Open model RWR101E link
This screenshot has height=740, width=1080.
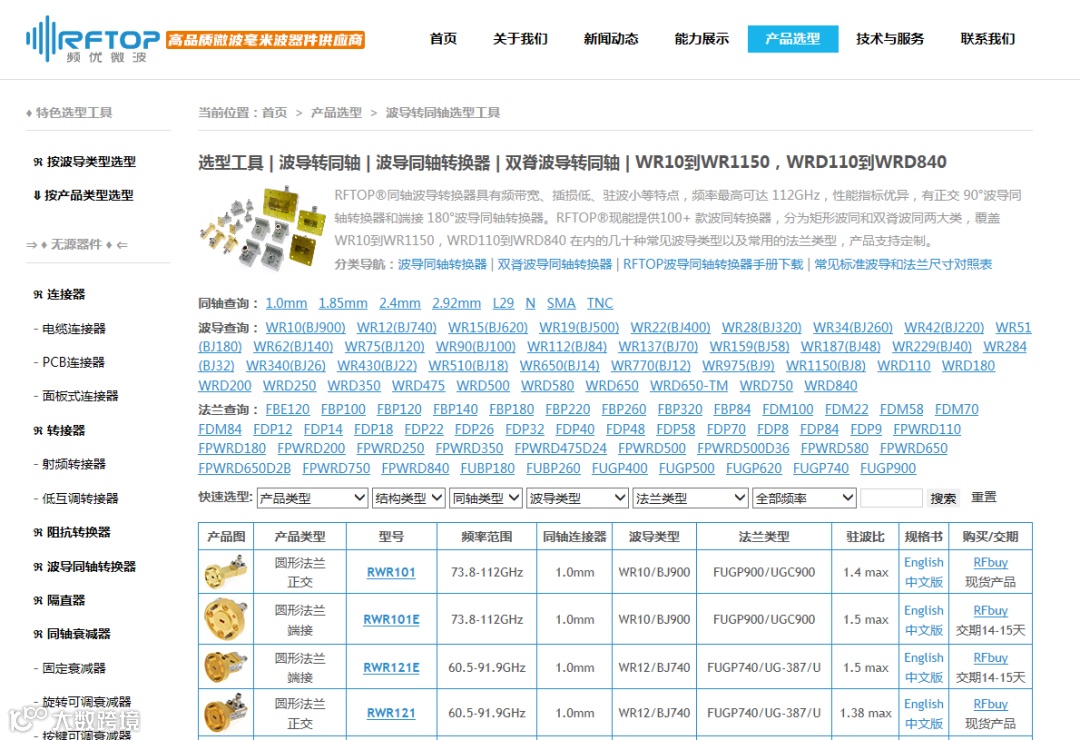tap(391, 619)
